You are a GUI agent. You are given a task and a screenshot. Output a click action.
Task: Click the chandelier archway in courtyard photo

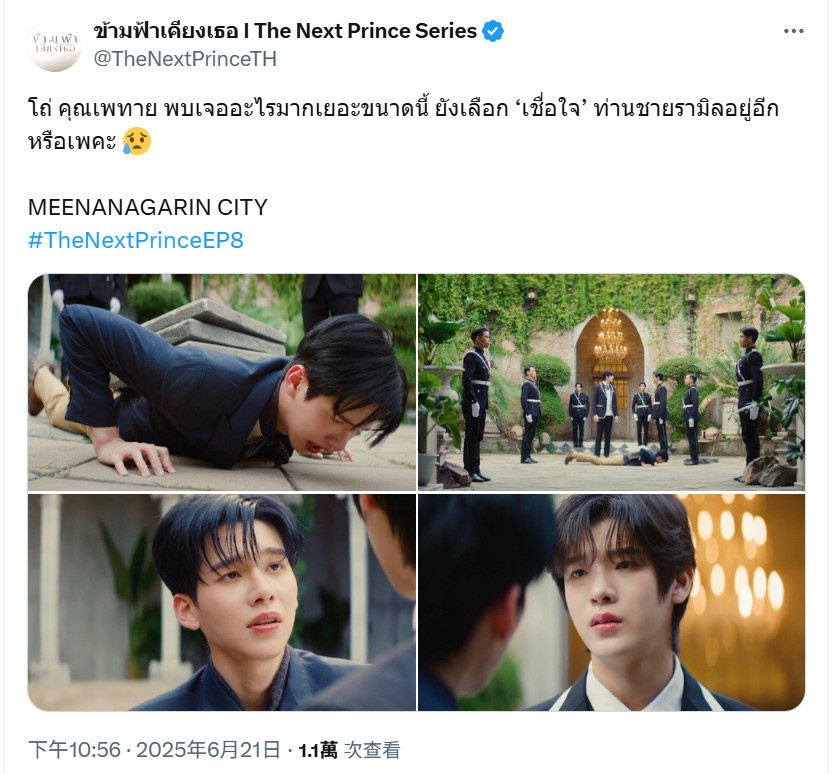click(x=610, y=364)
